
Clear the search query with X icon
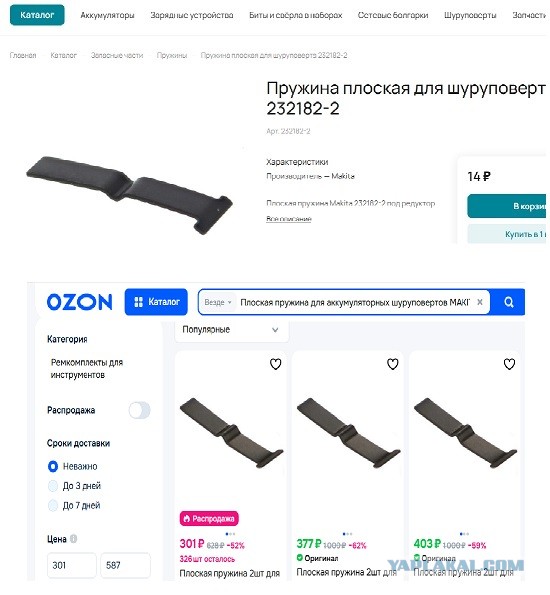click(x=480, y=302)
